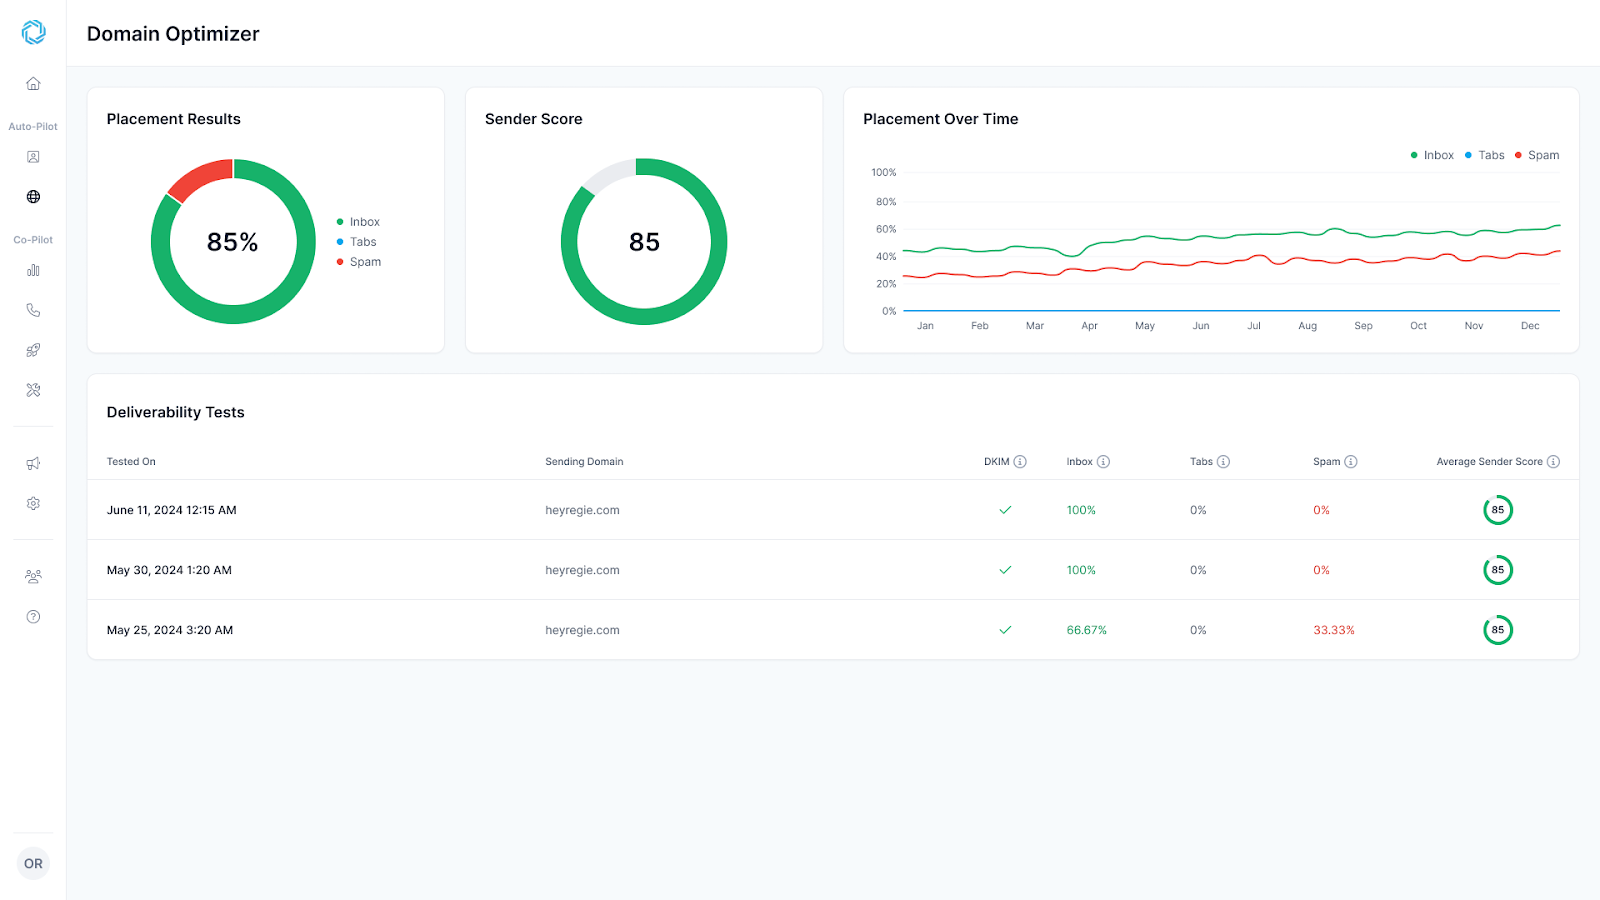Image resolution: width=1600 pixels, height=900 pixels.
Task: Select the phone icon in sidebar
Action: (x=33, y=310)
